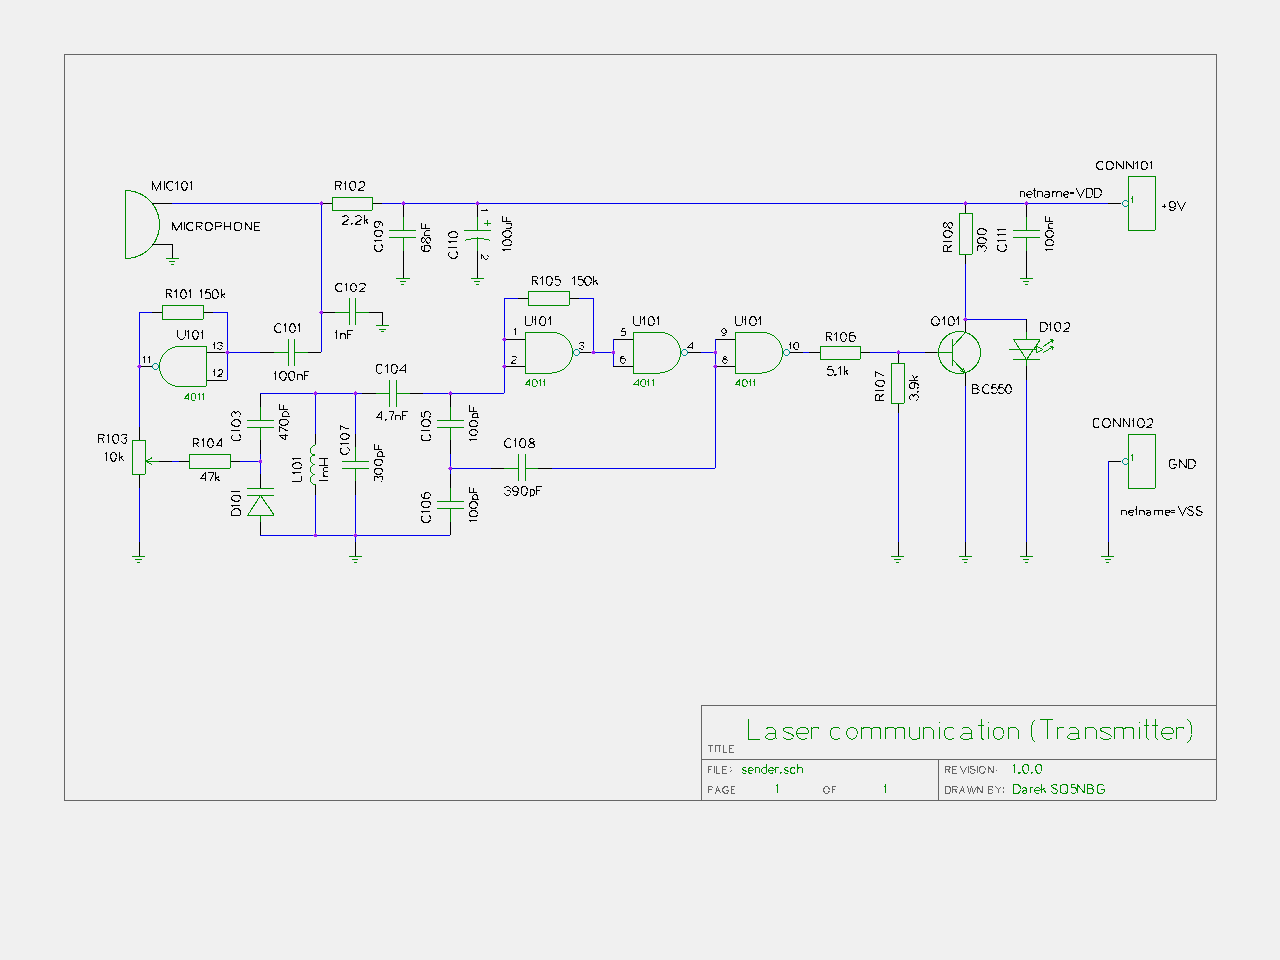Select the C110 100uF polarized capacitor
The height and width of the screenshot is (960, 1280).
click(x=478, y=238)
